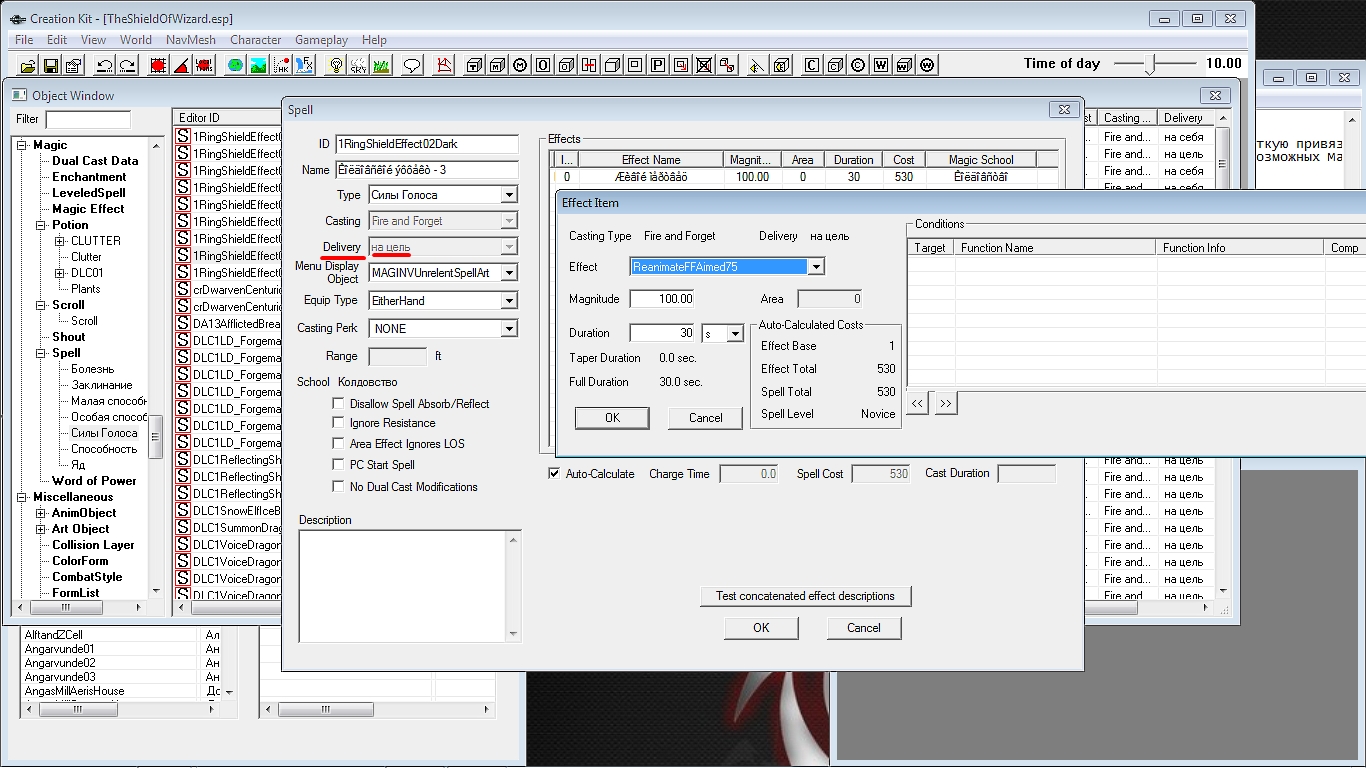Open the Effect dropdown in Effect Item
This screenshot has width=1366, height=768.
click(x=816, y=267)
